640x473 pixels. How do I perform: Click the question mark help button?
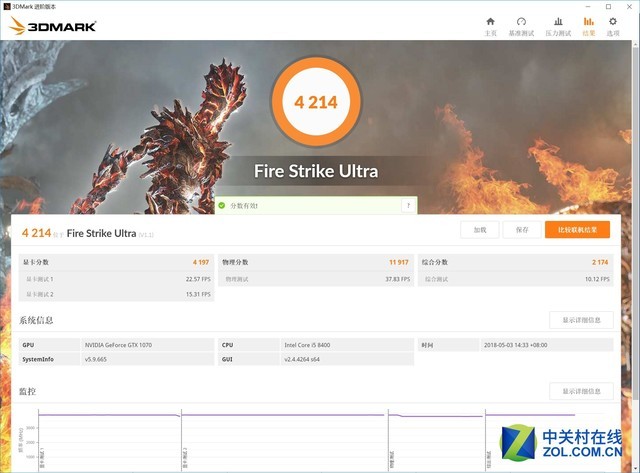[408, 205]
